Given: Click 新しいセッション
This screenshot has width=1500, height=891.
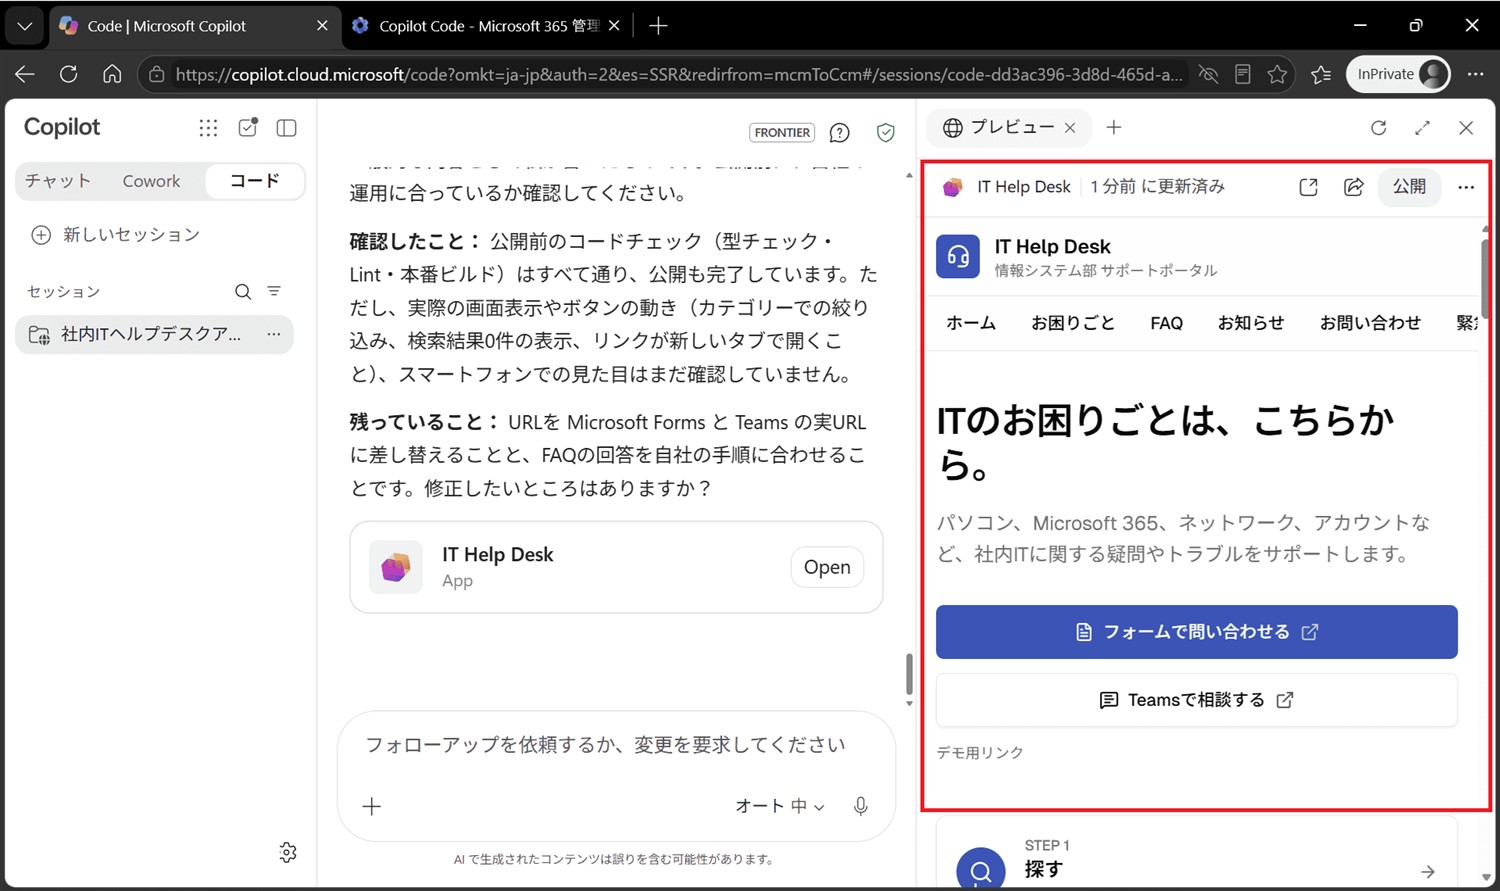Looking at the screenshot, I should (116, 235).
